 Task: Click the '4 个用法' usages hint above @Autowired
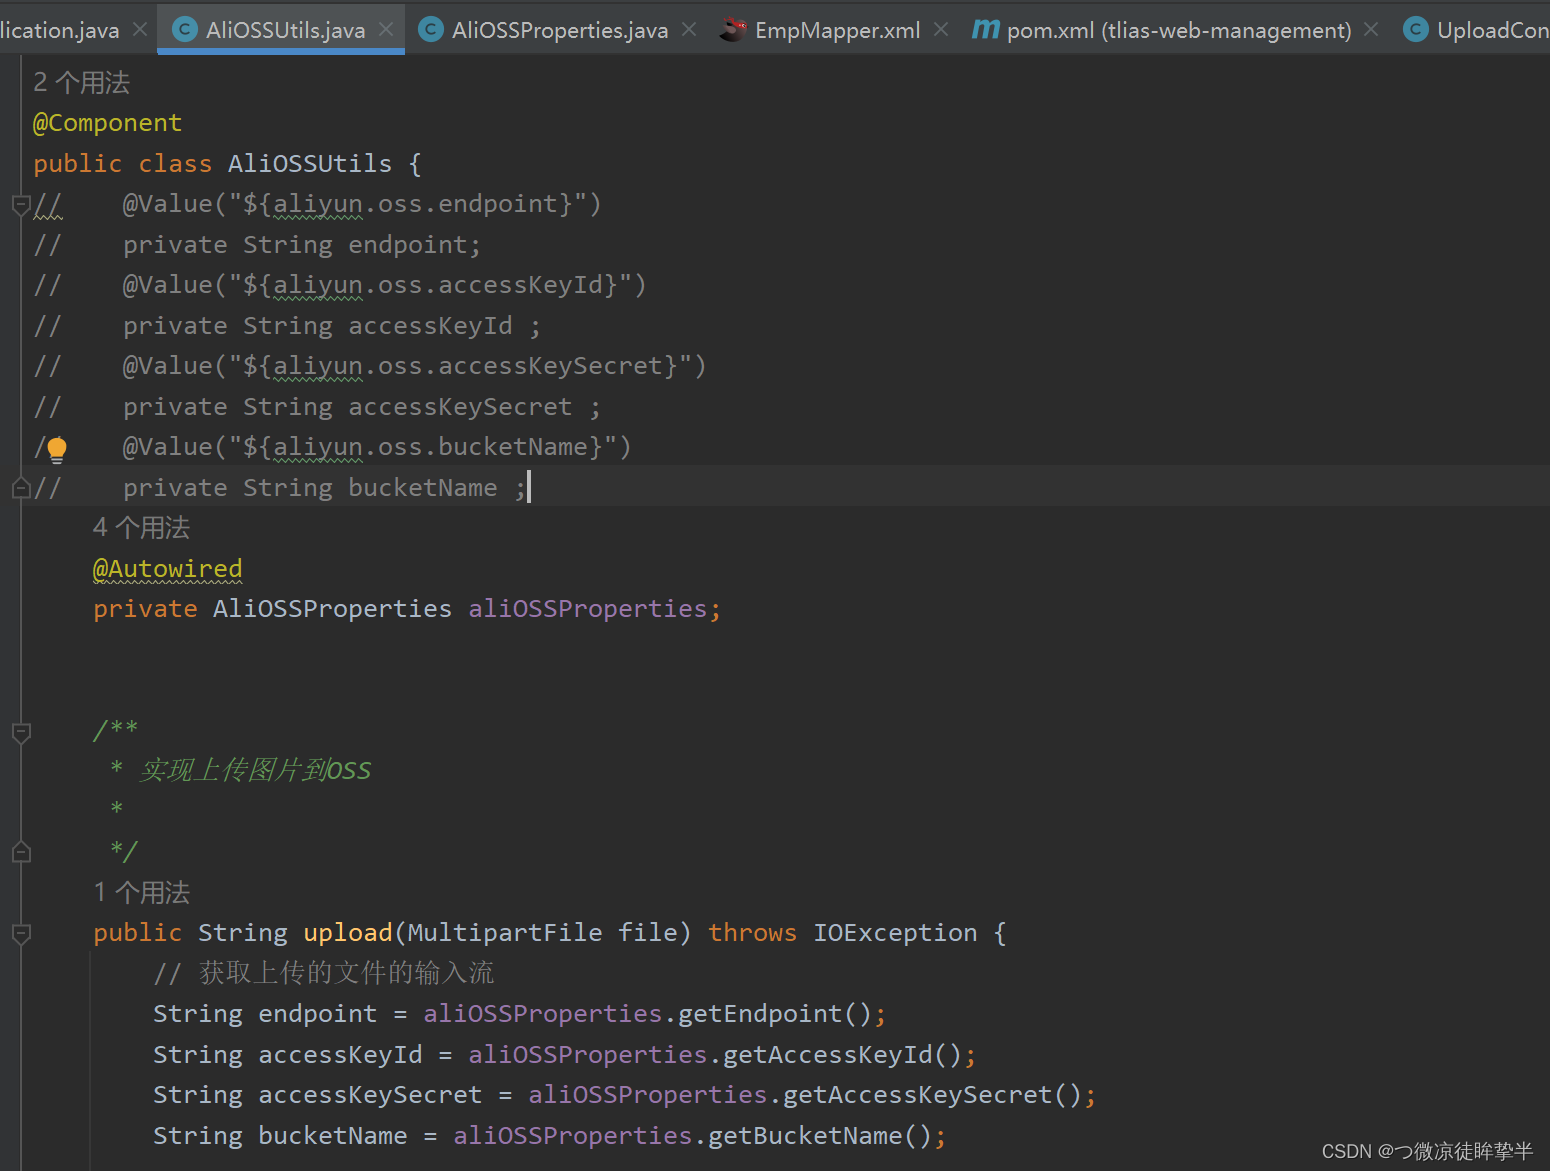click(x=141, y=528)
